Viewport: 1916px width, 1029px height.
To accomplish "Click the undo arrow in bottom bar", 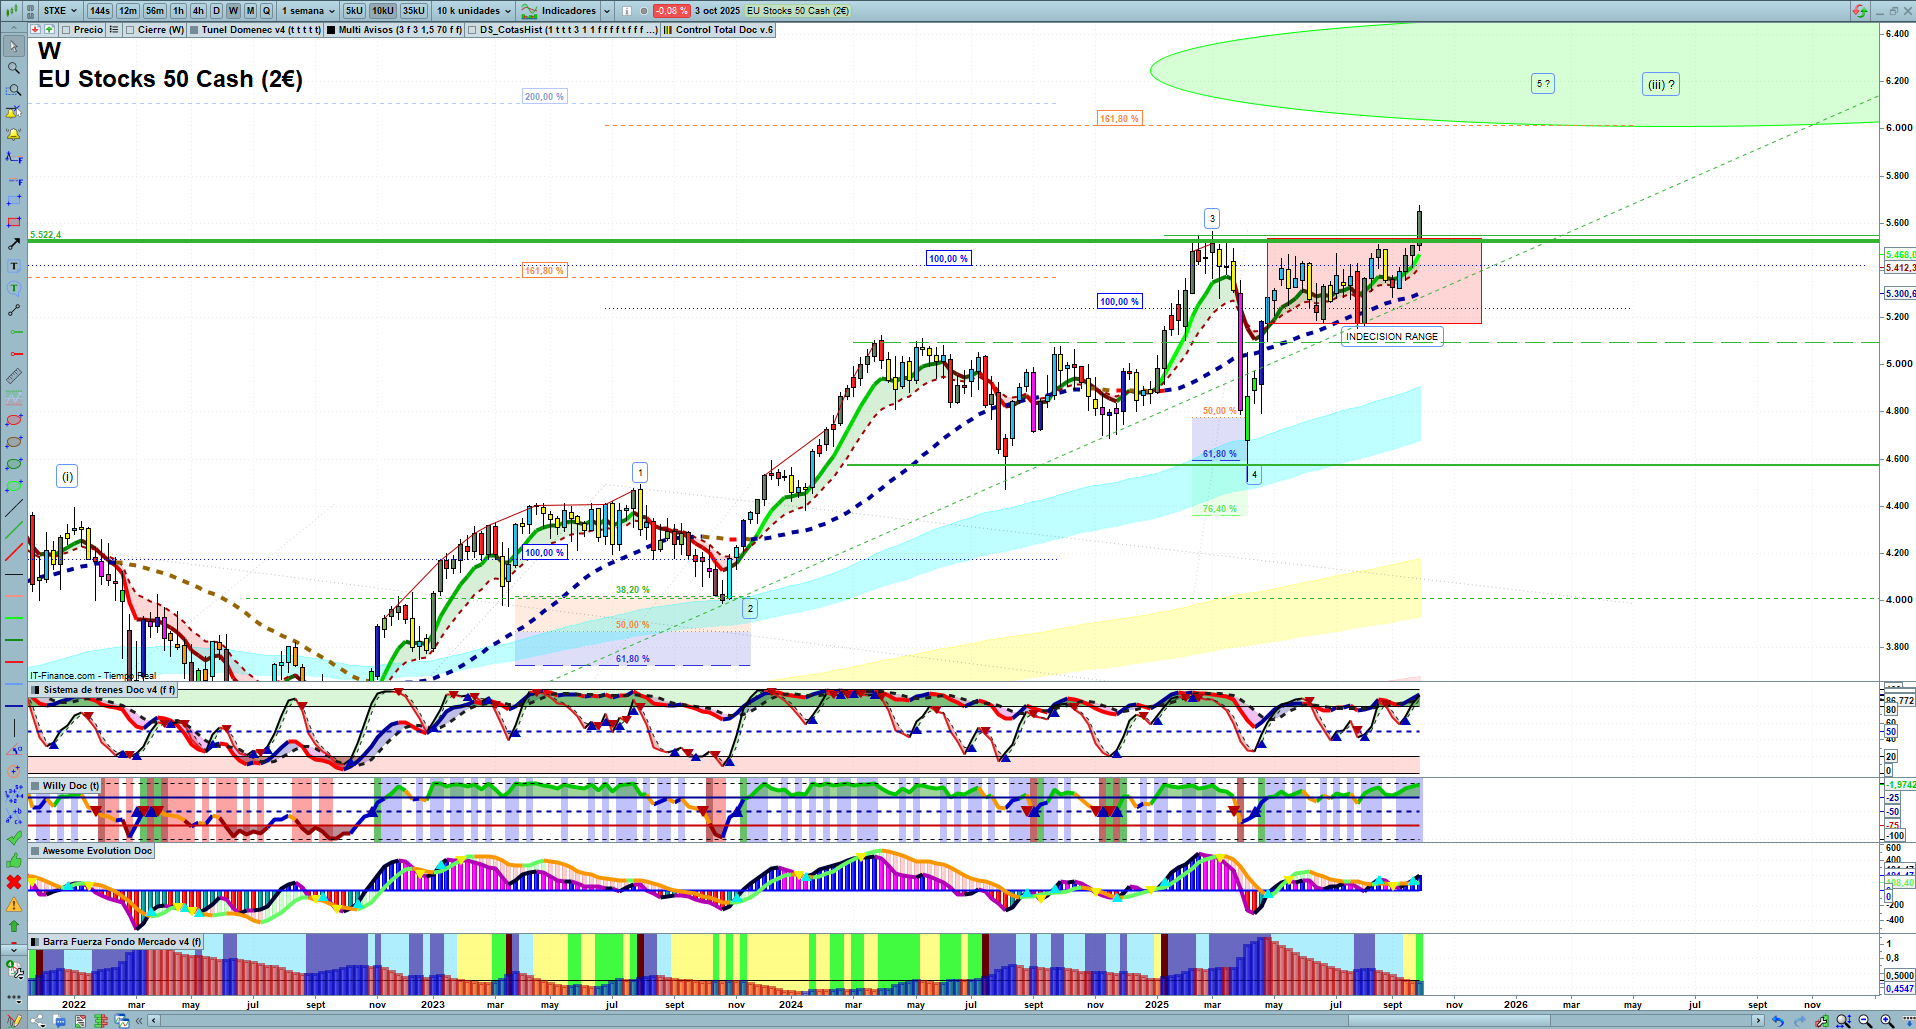I will point(1778,1021).
